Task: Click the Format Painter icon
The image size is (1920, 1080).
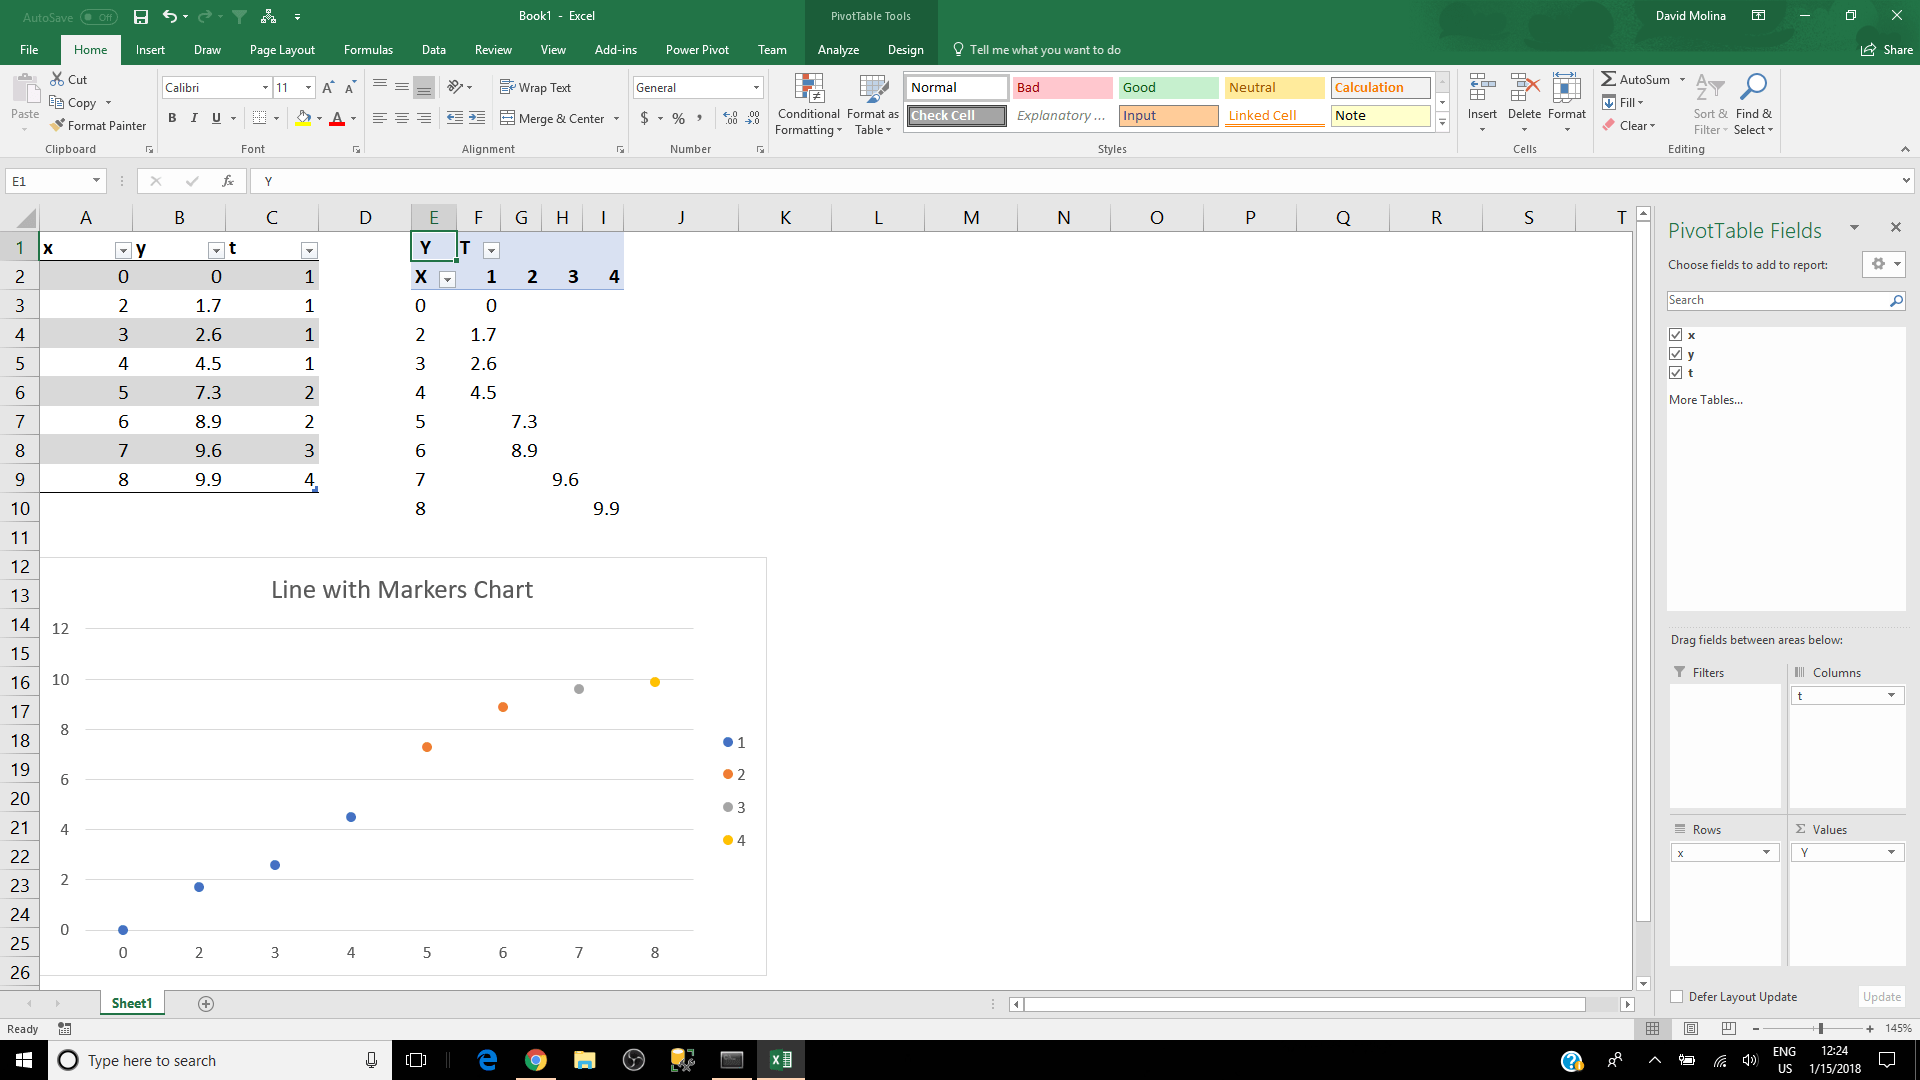Action: tap(58, 125)
